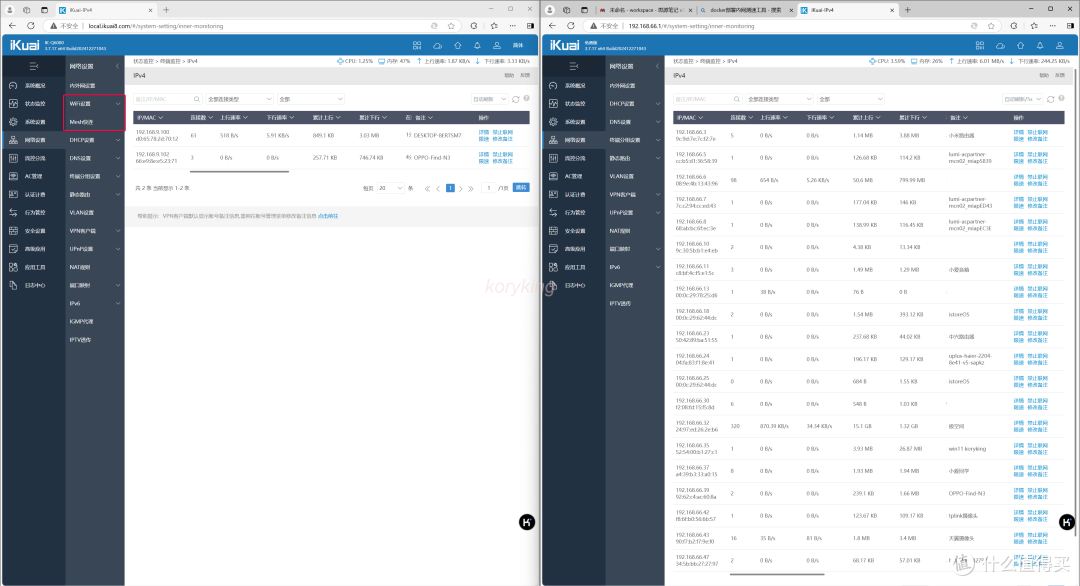
Task: Open 状态监控 in the right window's main sidebar
Action: click(x=575, y=103)
